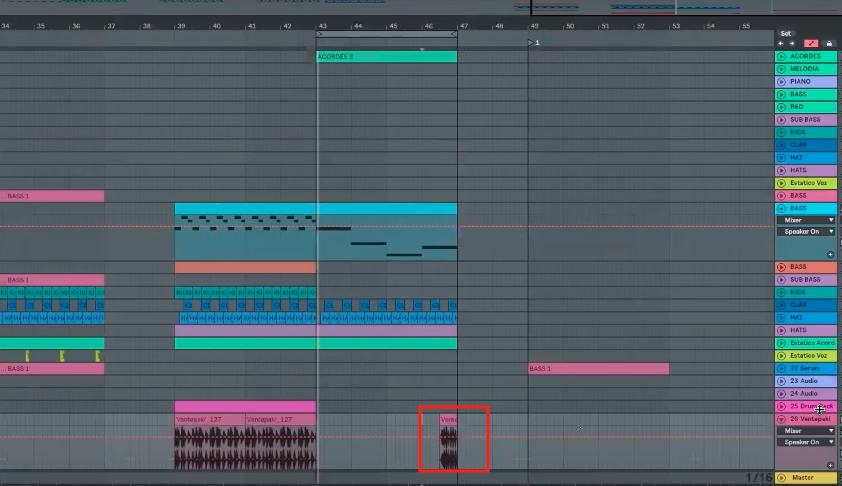Screen dimensions: 842x486
Task: Select the Estatico Acord track name
Action: pyautogui.click(x=812, y=343)
